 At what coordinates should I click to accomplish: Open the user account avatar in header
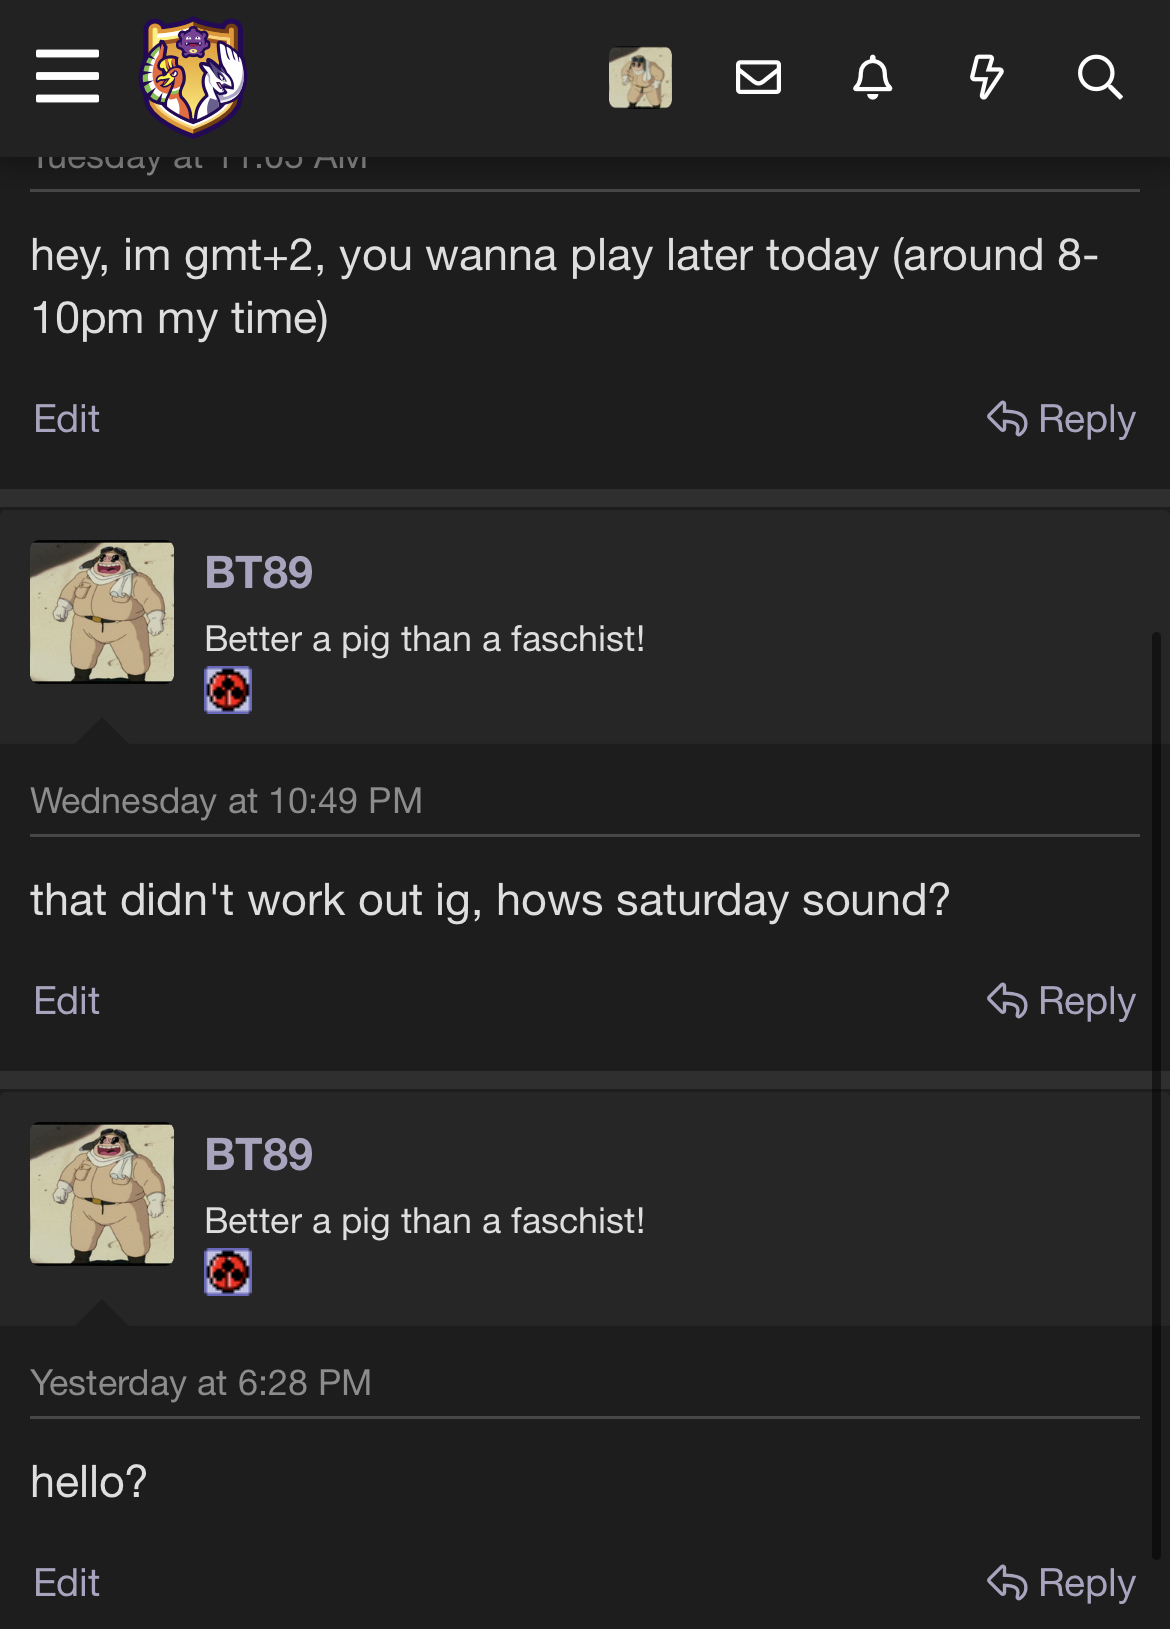point(640,77)
